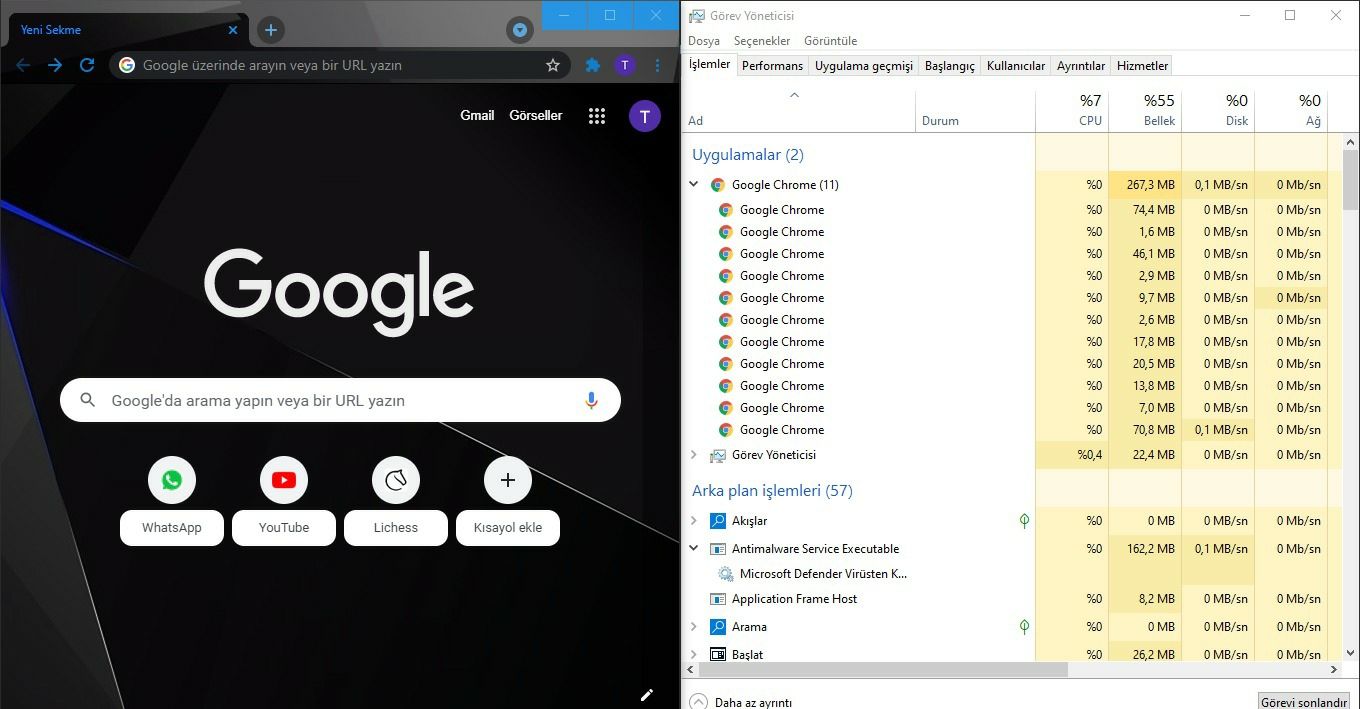Click the Task Manager horizontal scrollbar thumb
This screenshot has width=1360, height=709.
pos(881,670)
